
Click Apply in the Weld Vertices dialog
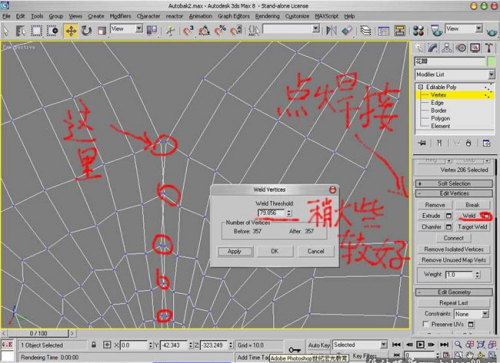coord(235,251)
